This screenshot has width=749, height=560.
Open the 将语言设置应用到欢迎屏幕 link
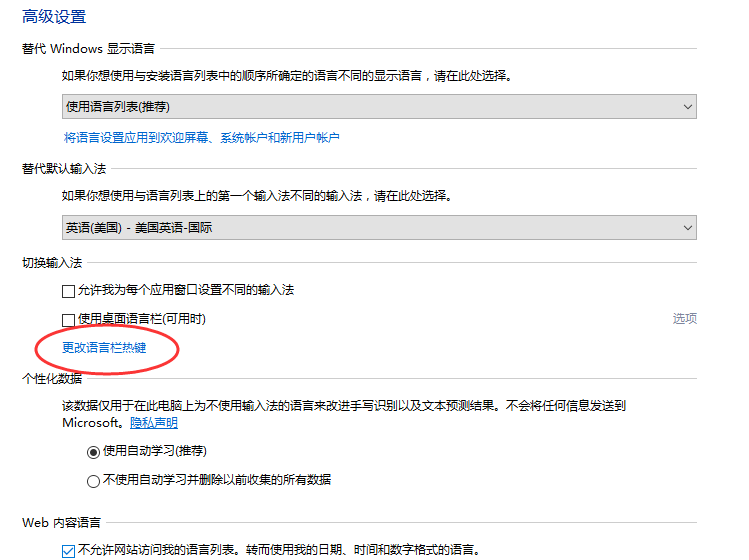click(201, 137)
